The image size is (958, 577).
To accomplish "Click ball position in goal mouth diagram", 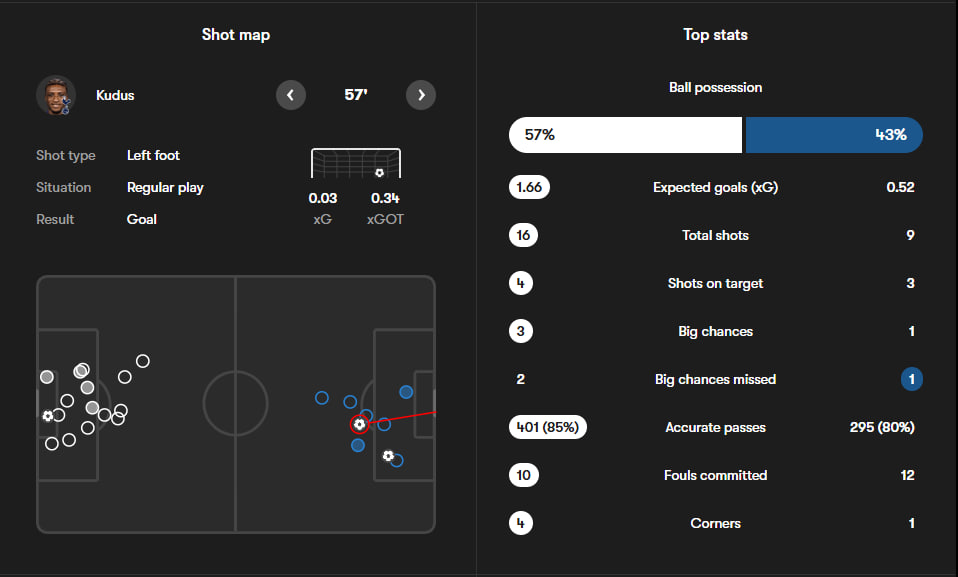I will (x=379, y=172).
